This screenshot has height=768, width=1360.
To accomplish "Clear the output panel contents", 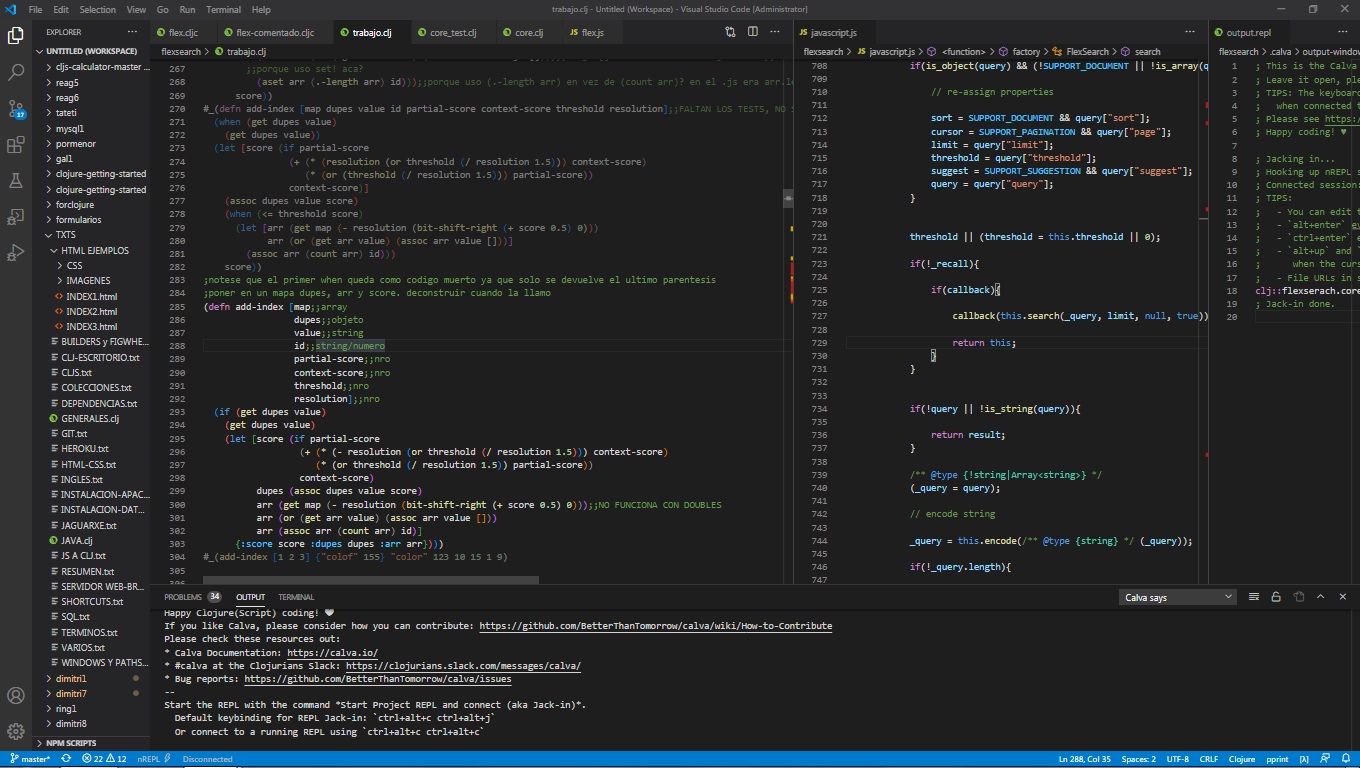I will click(1298, 597).
